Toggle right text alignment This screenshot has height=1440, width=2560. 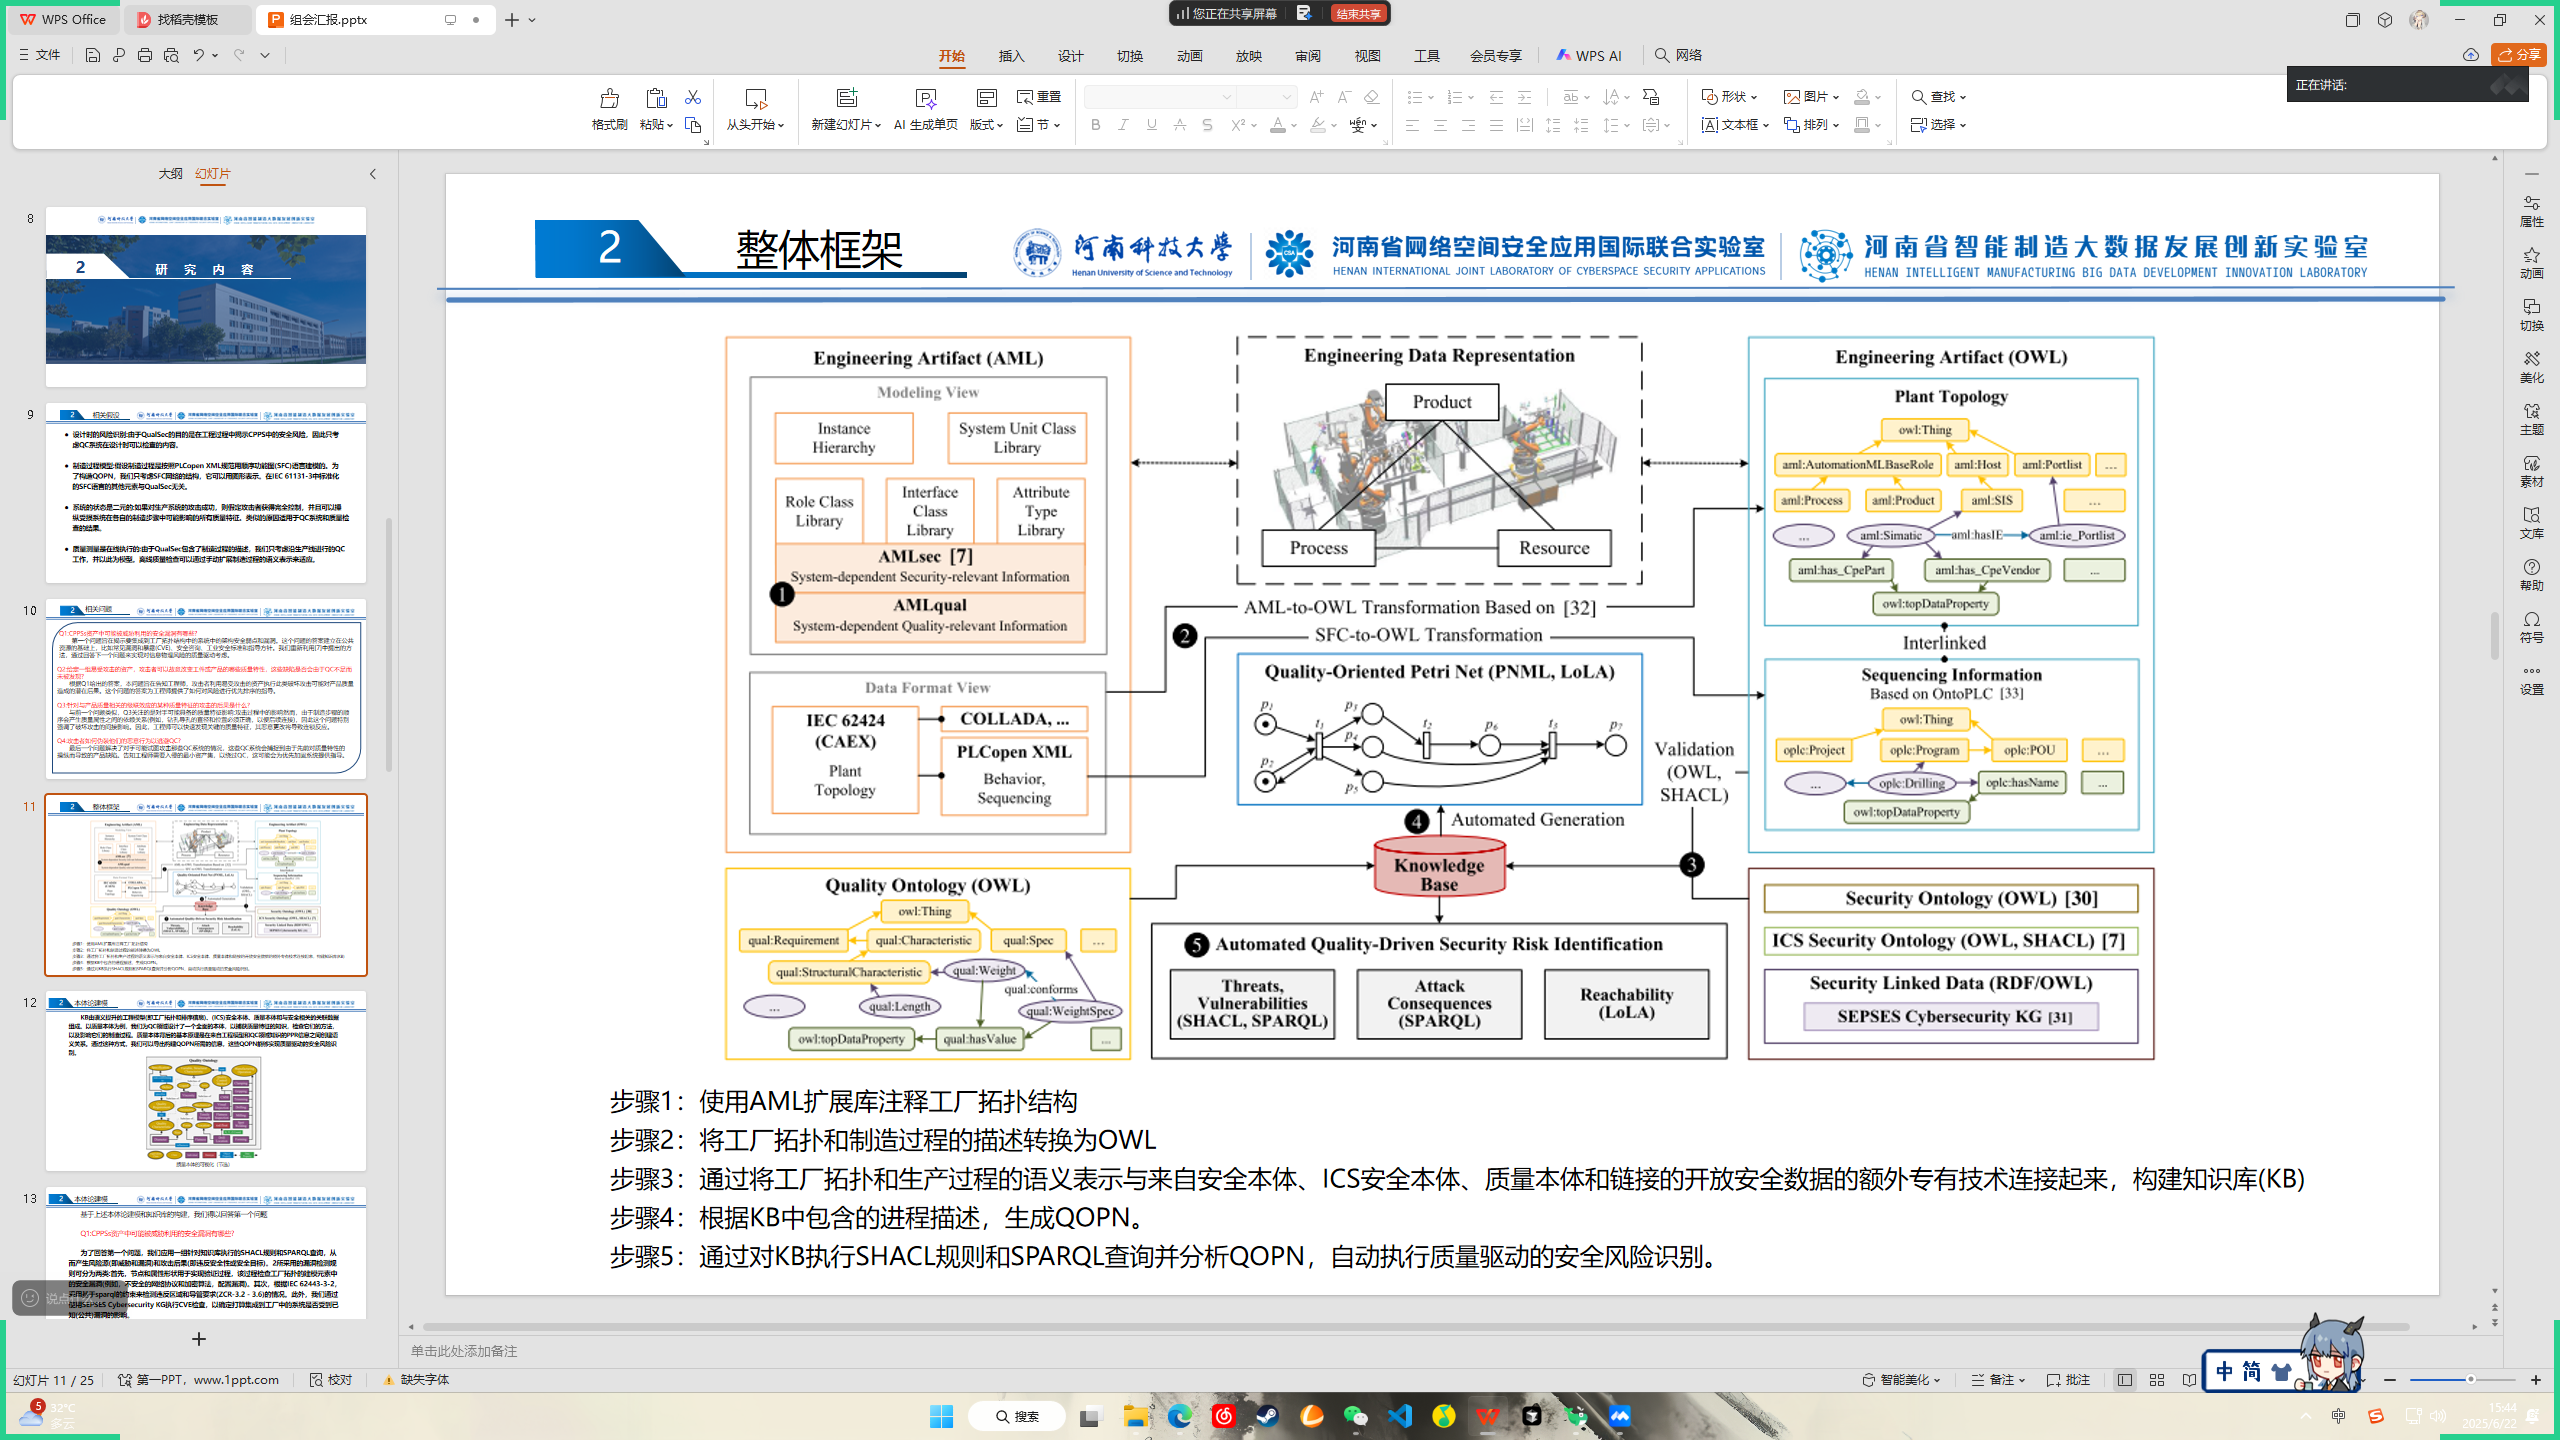pyautogui.click(x=1468, y=125)
